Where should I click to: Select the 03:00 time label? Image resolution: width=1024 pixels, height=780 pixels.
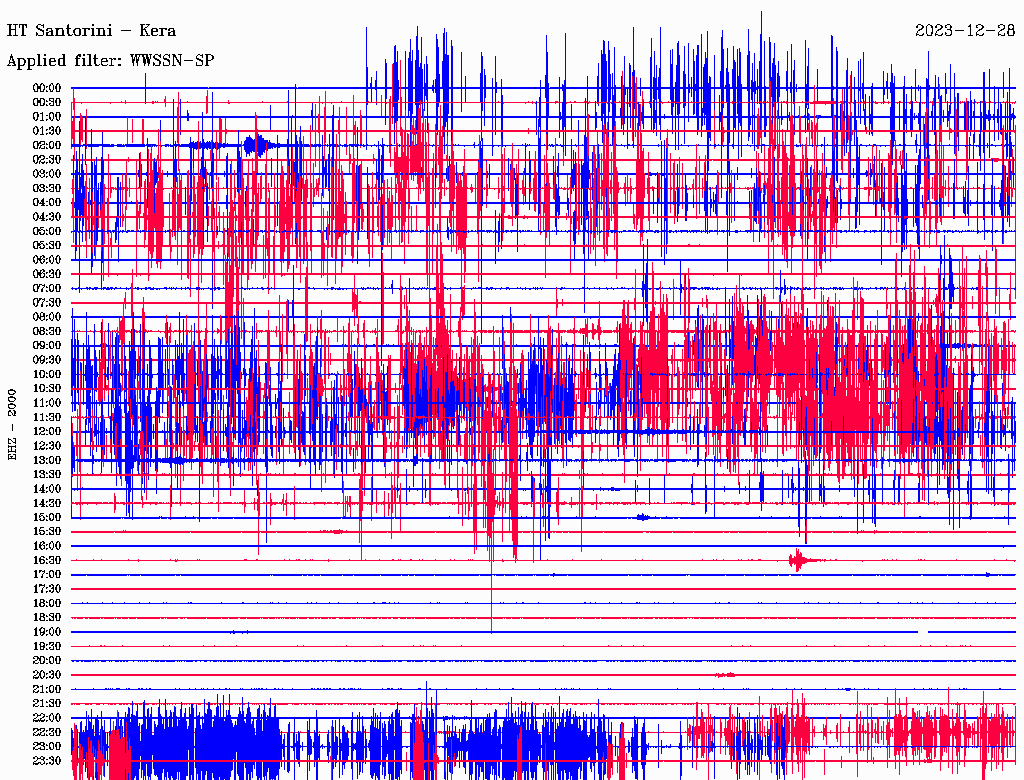tap(47, 174)
